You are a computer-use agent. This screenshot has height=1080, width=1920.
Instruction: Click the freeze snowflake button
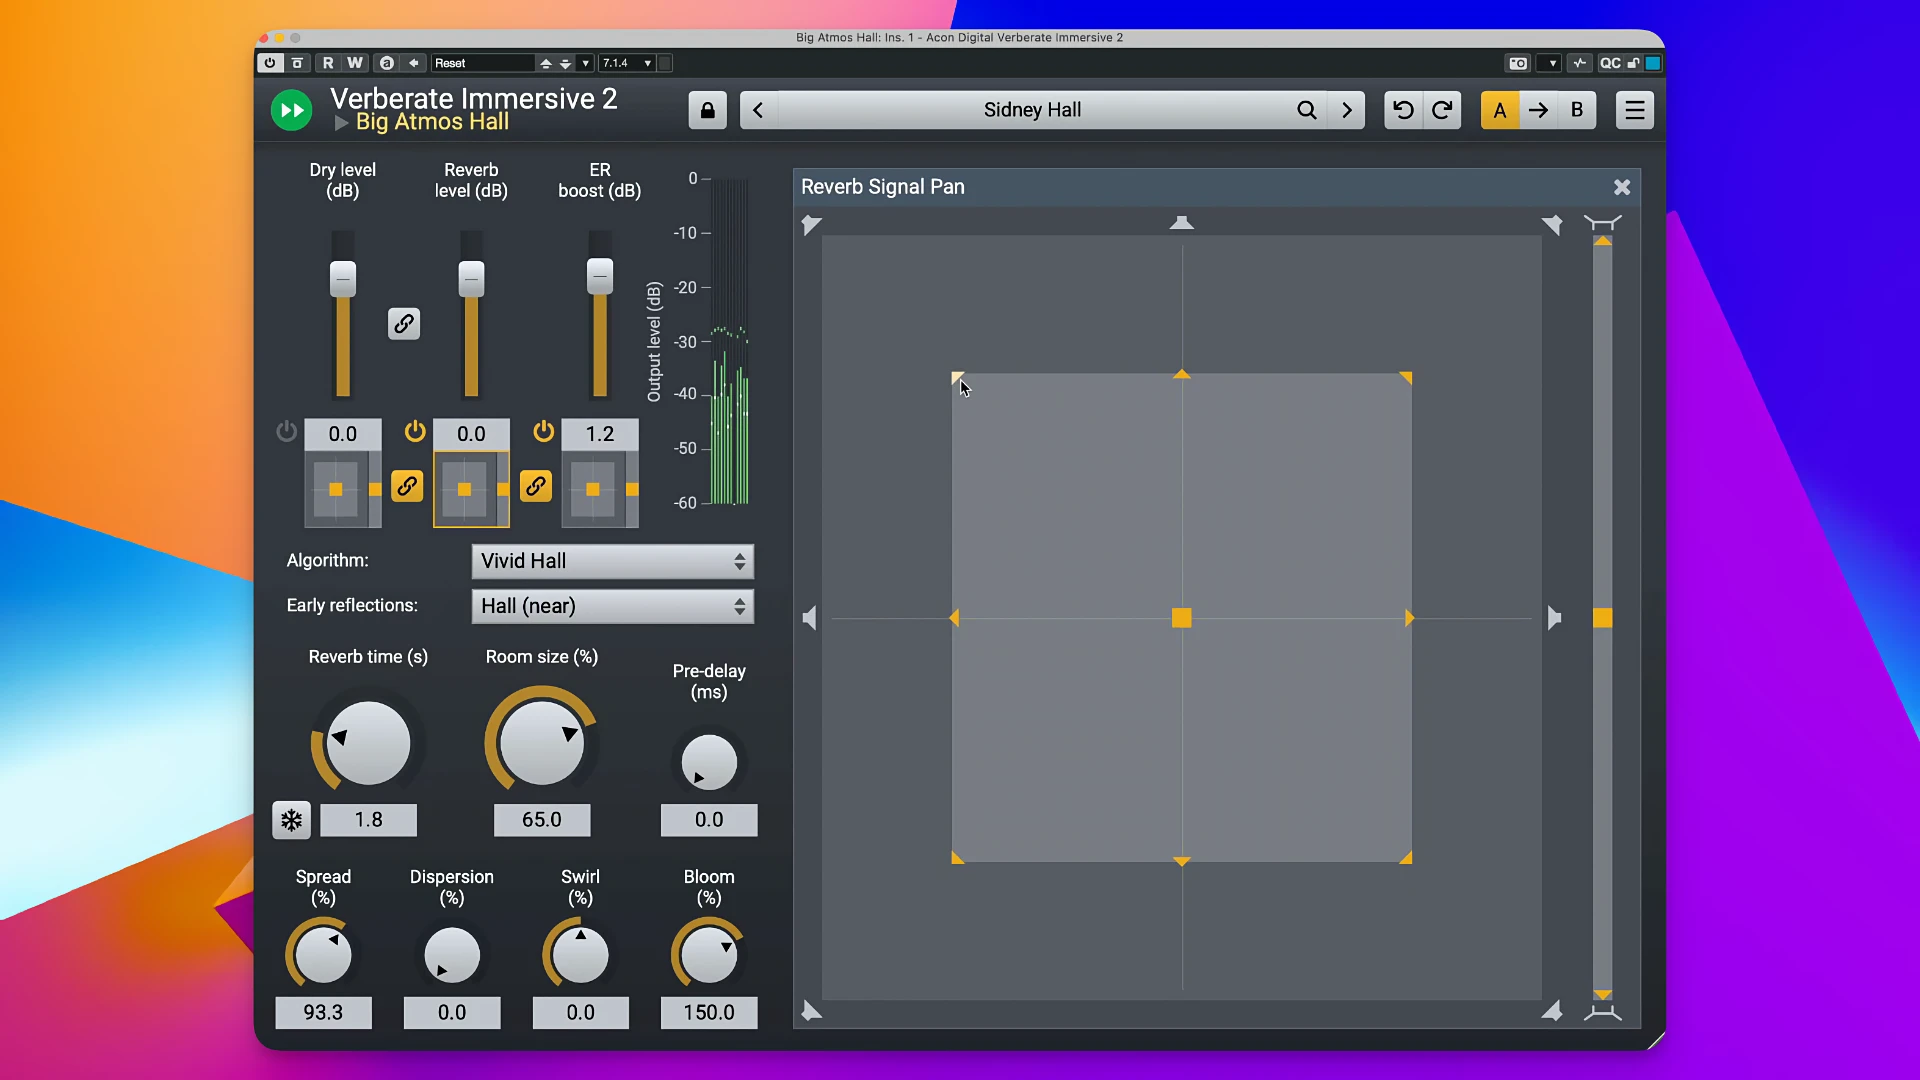coord(292,820)
